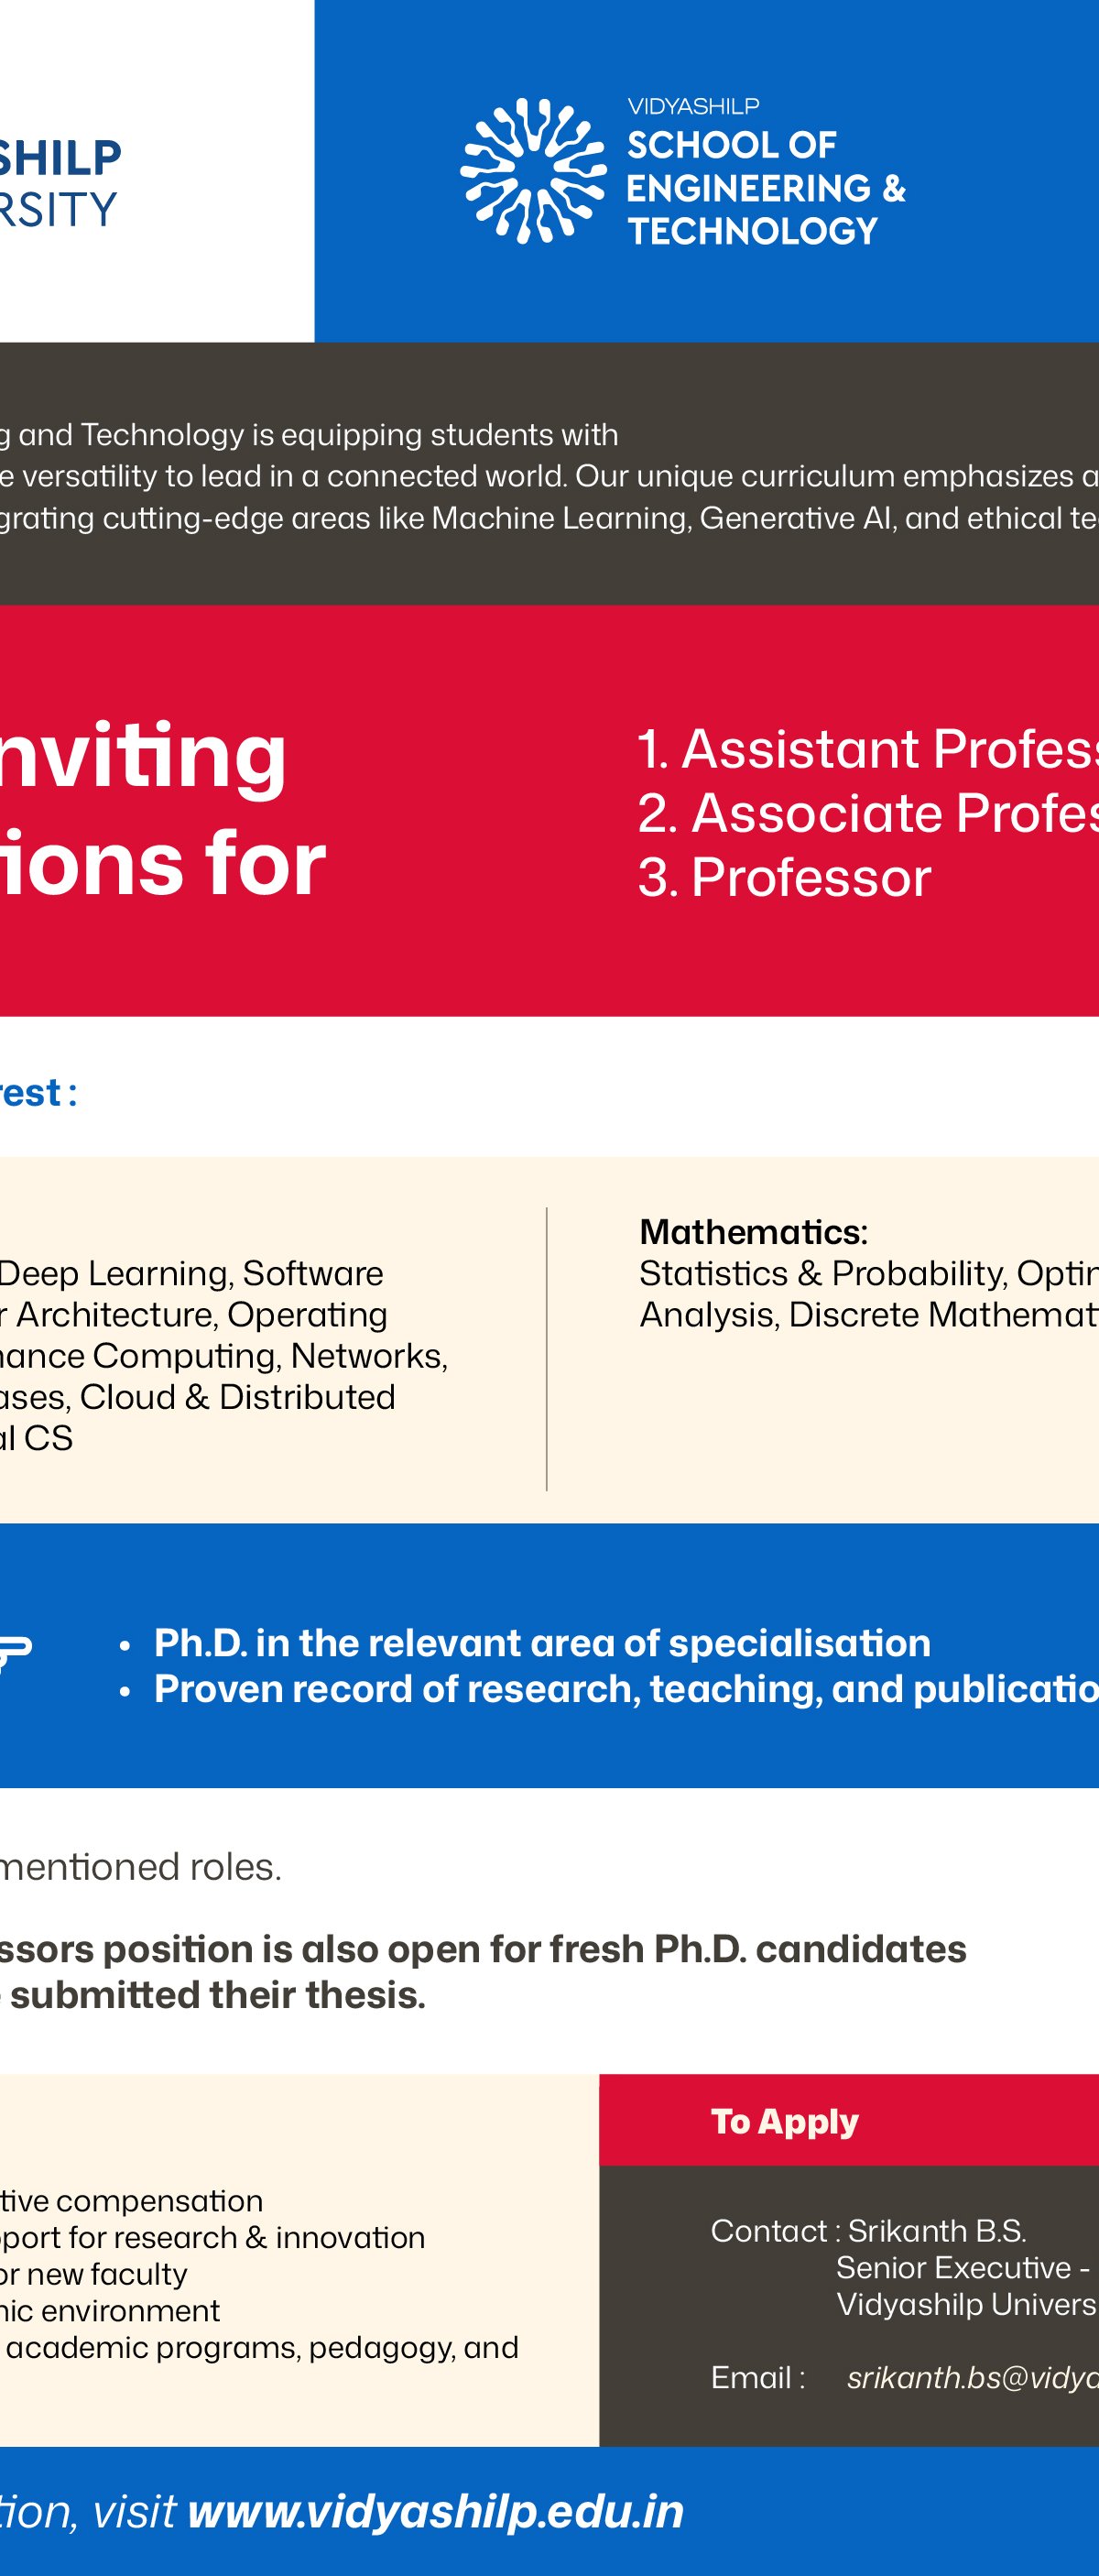The width and height of the screenshot is (1099, 2576).
Task: Click the Ph.D. in relevant area bullet
Action: [x=542, y=1643]
